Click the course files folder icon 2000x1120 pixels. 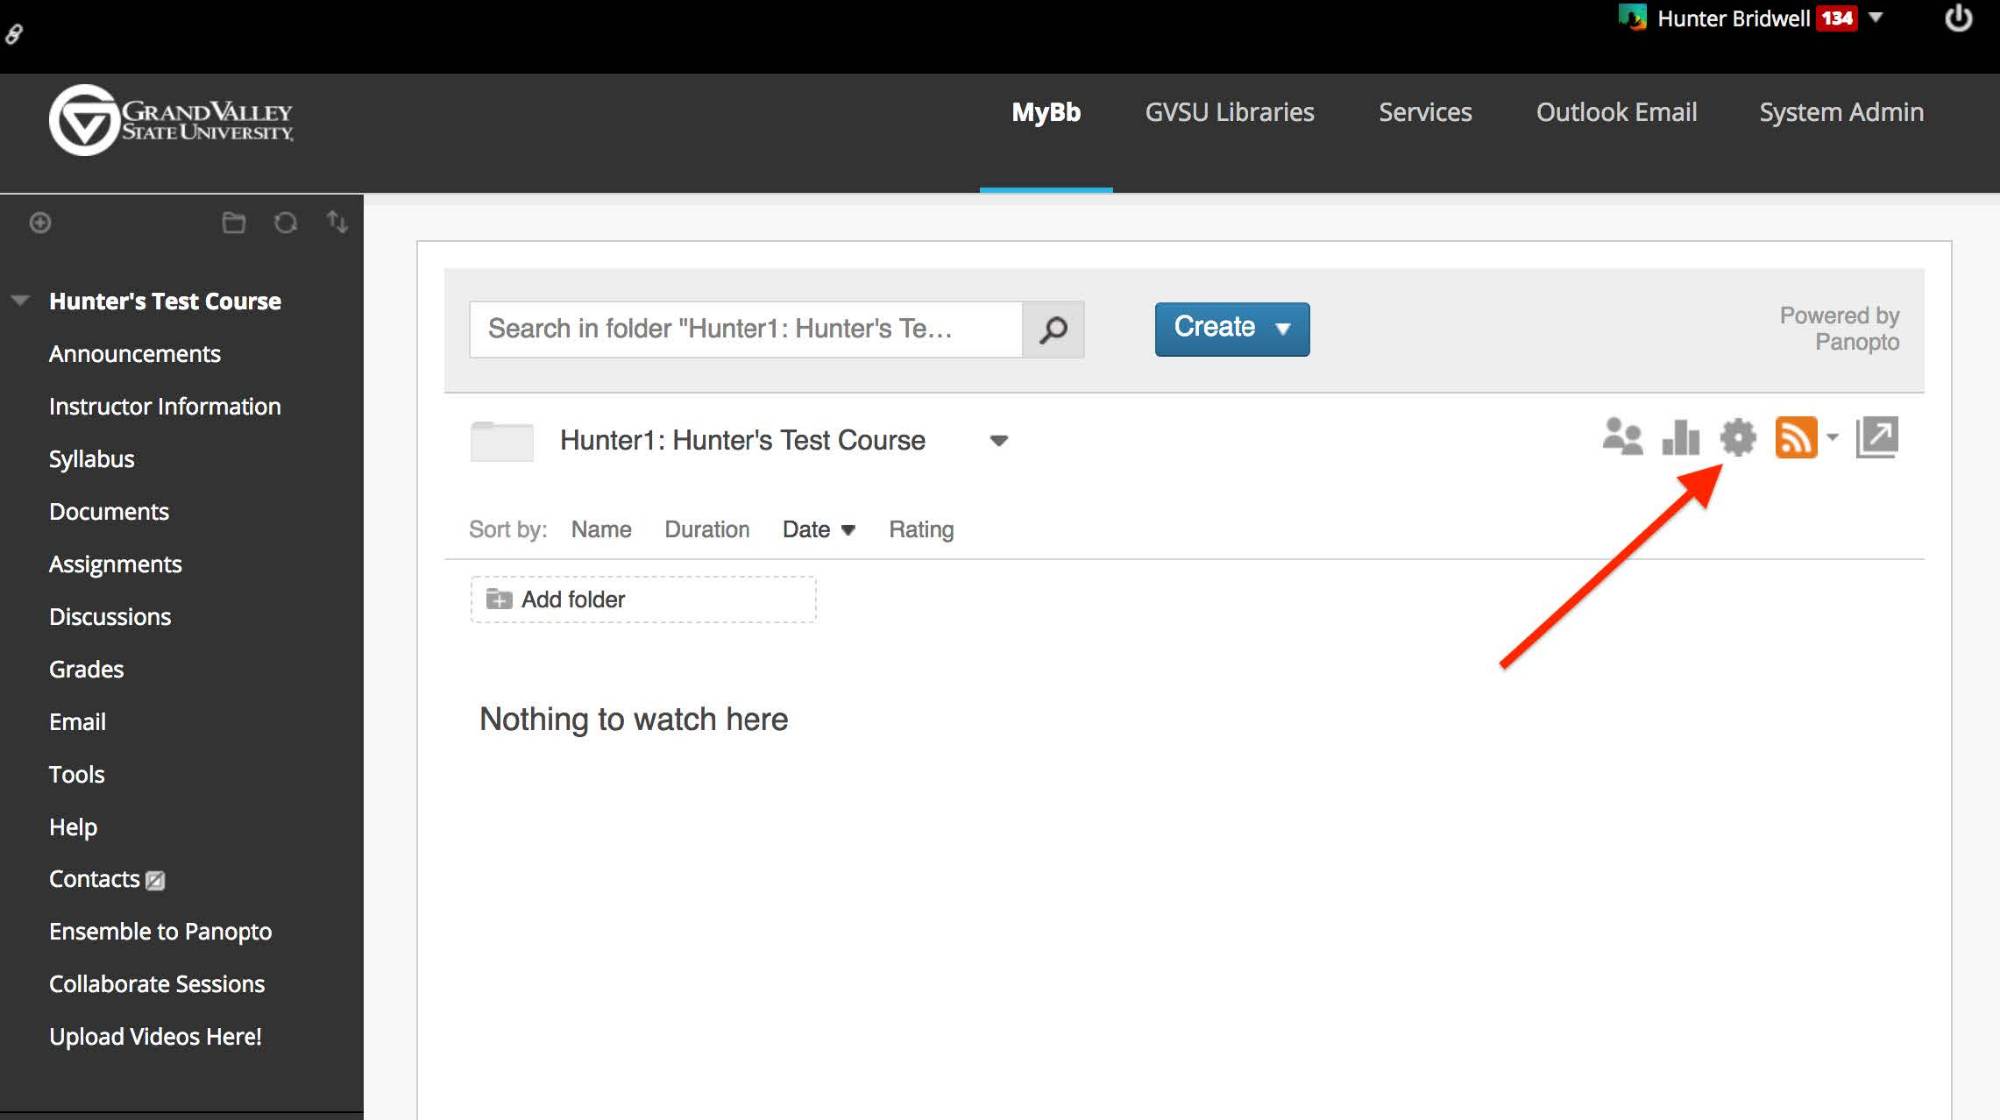coord(233,223)
